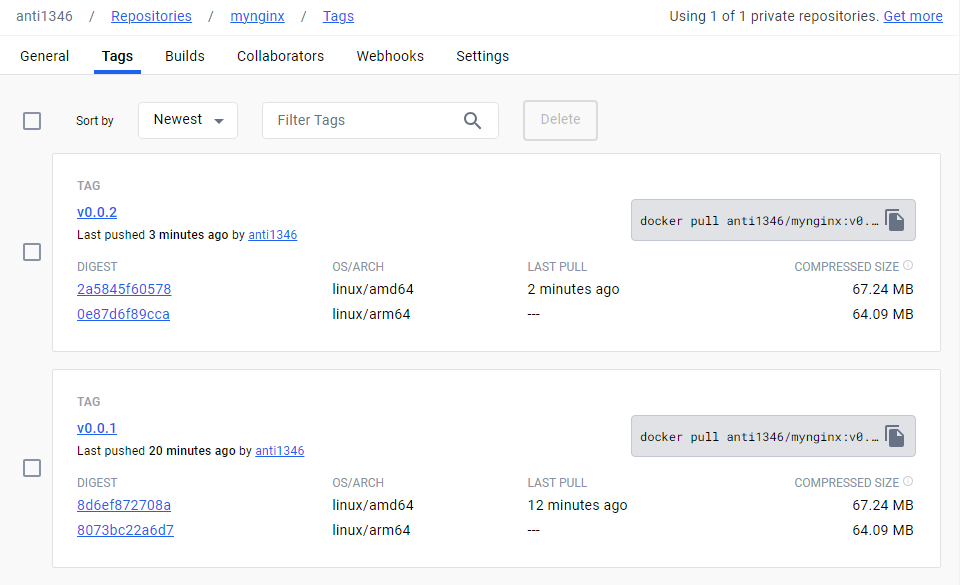960x585 pixels.
Task: Open the Collaborators tab
Action: (x=280, y=56)
